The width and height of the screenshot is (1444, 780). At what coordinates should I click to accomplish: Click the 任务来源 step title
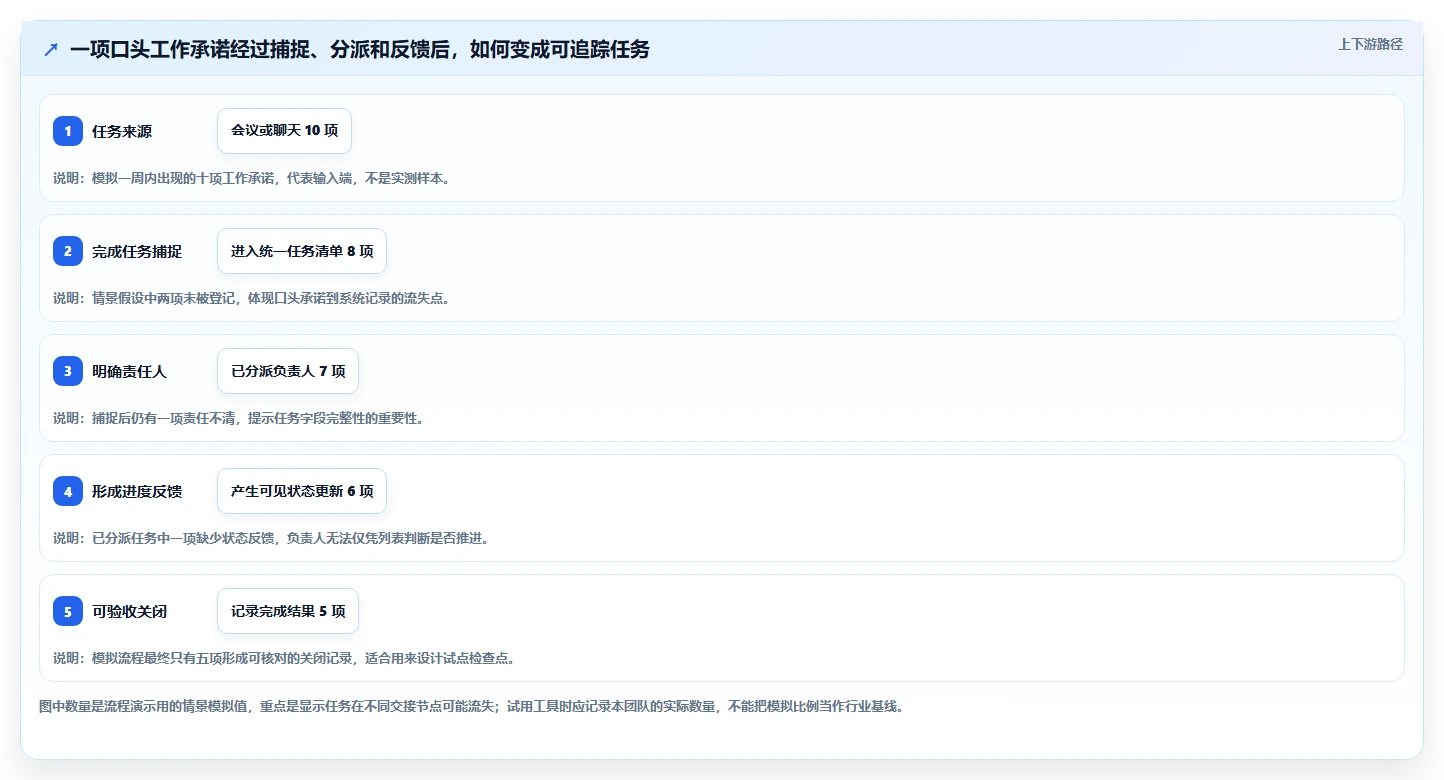point(122,131)
